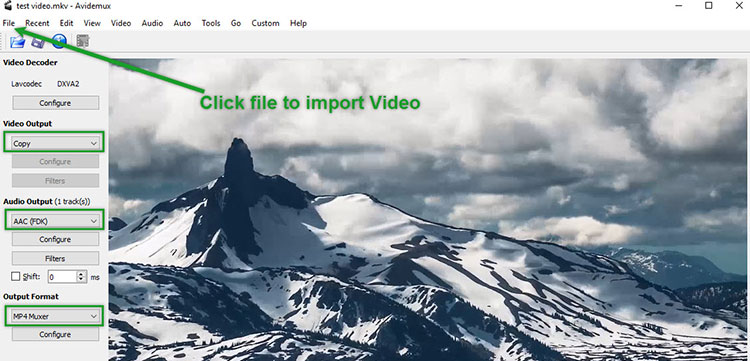Increase audio shift with the up arrow
Screen dimensions: 750x361
[81, 273]
